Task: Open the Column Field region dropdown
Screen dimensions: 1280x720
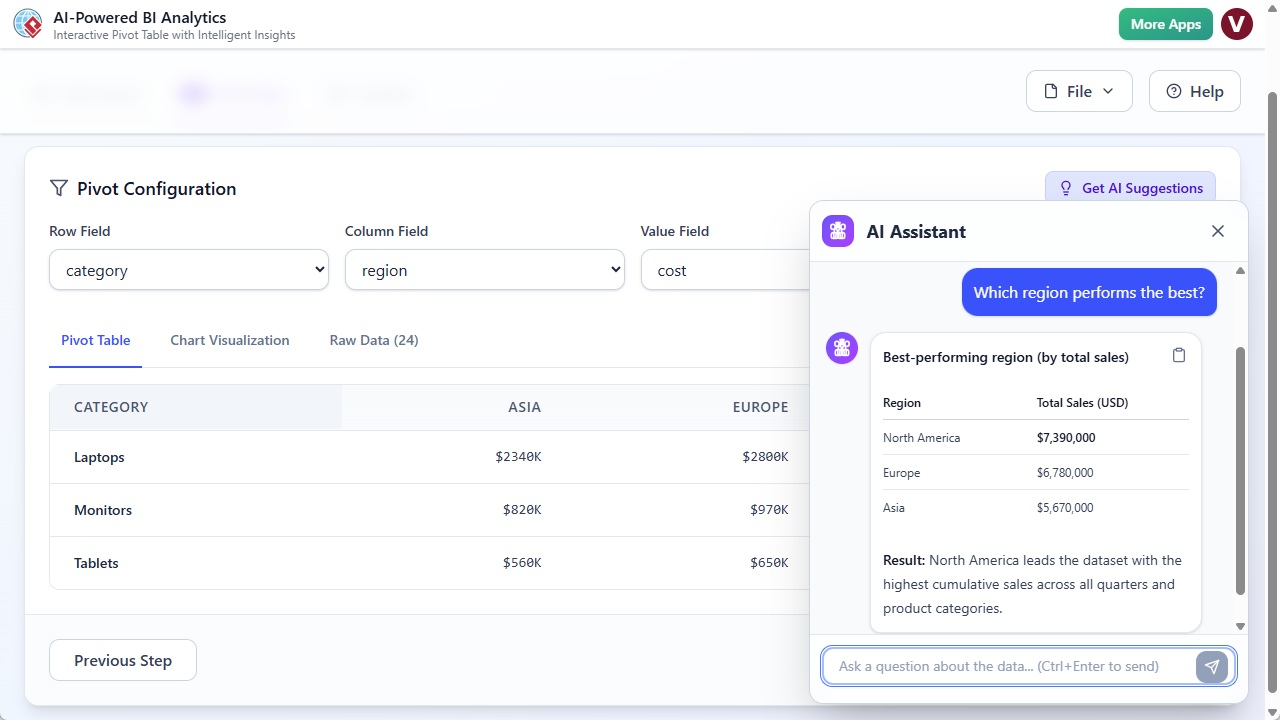Action: [484, 269]
